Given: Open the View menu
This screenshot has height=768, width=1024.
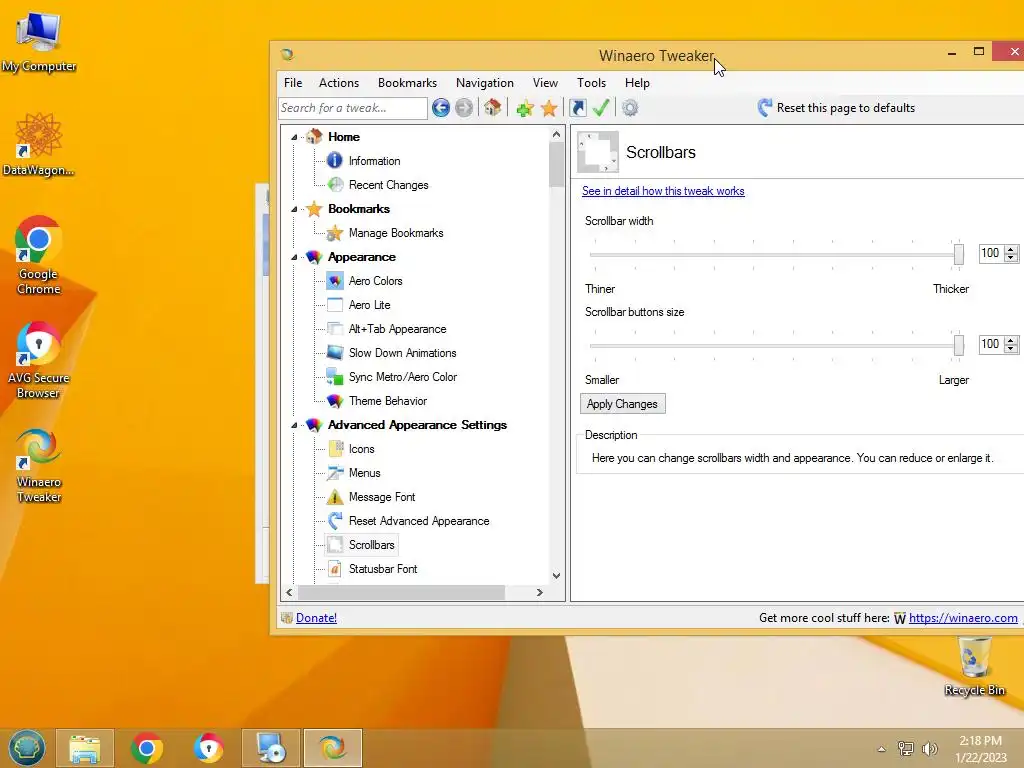Looking at the screenshot, I should point(545,83).
